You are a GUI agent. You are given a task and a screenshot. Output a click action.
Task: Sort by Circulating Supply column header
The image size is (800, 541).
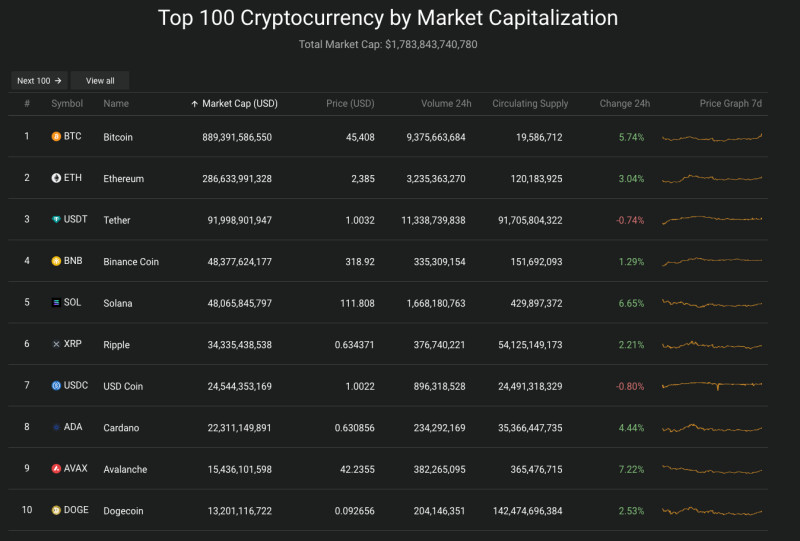coord(530,104)
